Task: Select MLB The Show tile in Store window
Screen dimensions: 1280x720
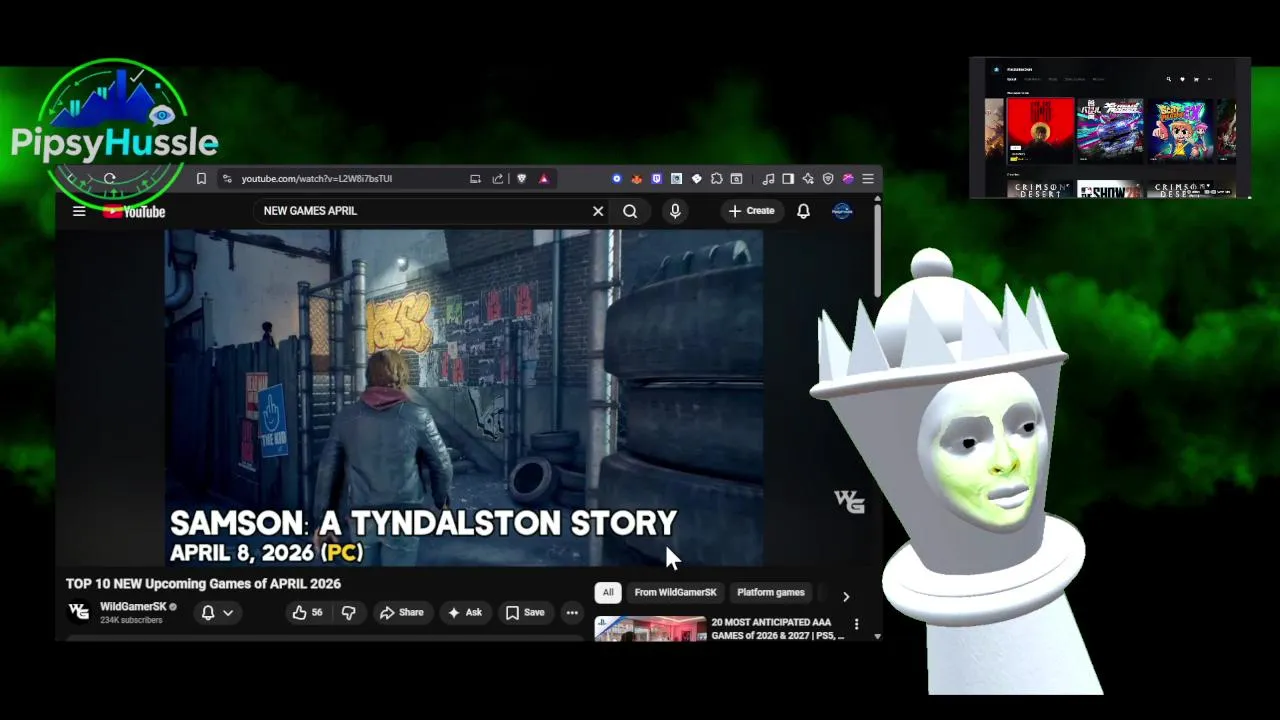Action: click(x=1109, y=189)
